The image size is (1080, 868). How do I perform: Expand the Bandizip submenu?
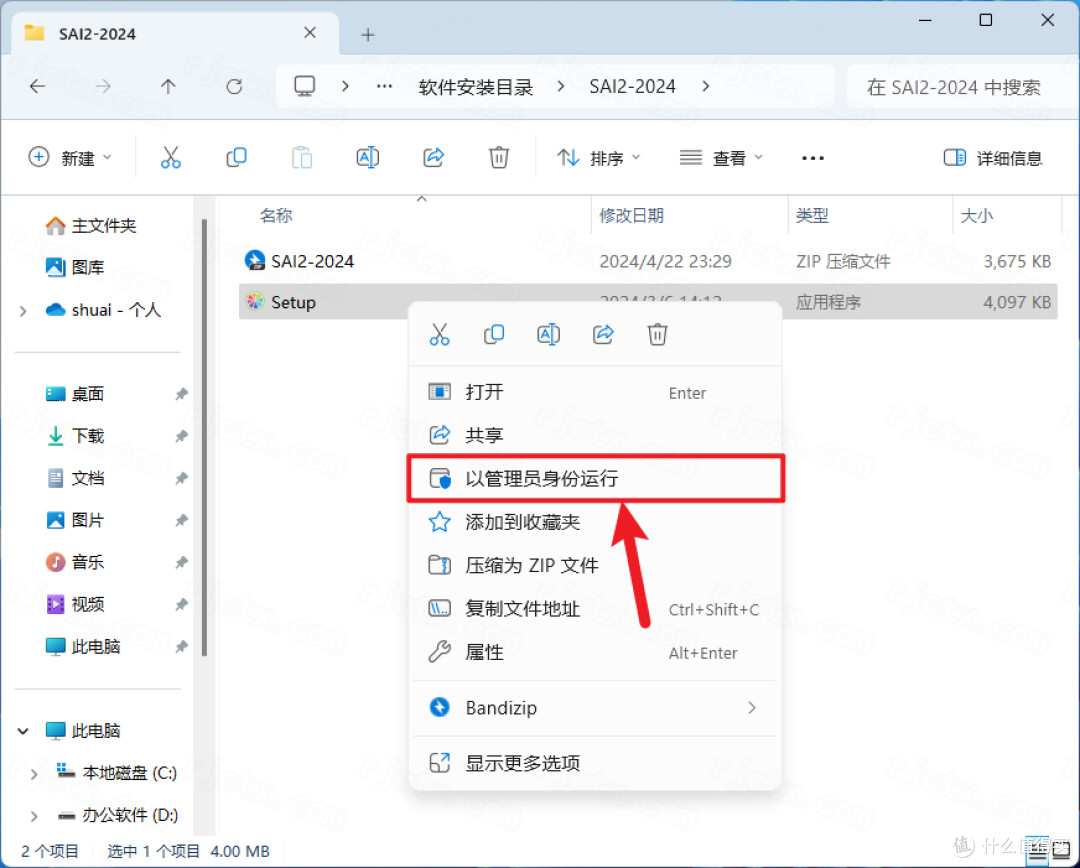coord(752,707)
